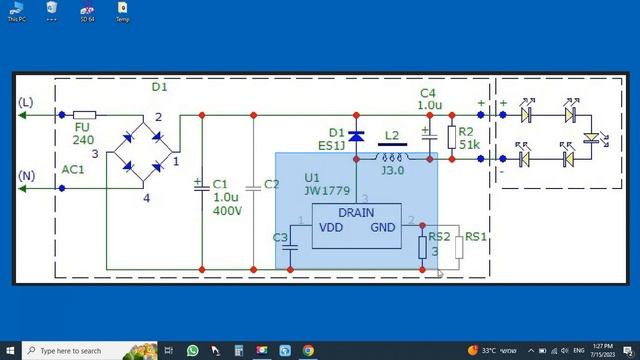Click the FU fuse symbol in schematic
This screenshot has height=360, width=640.
[x=84, y=115]
